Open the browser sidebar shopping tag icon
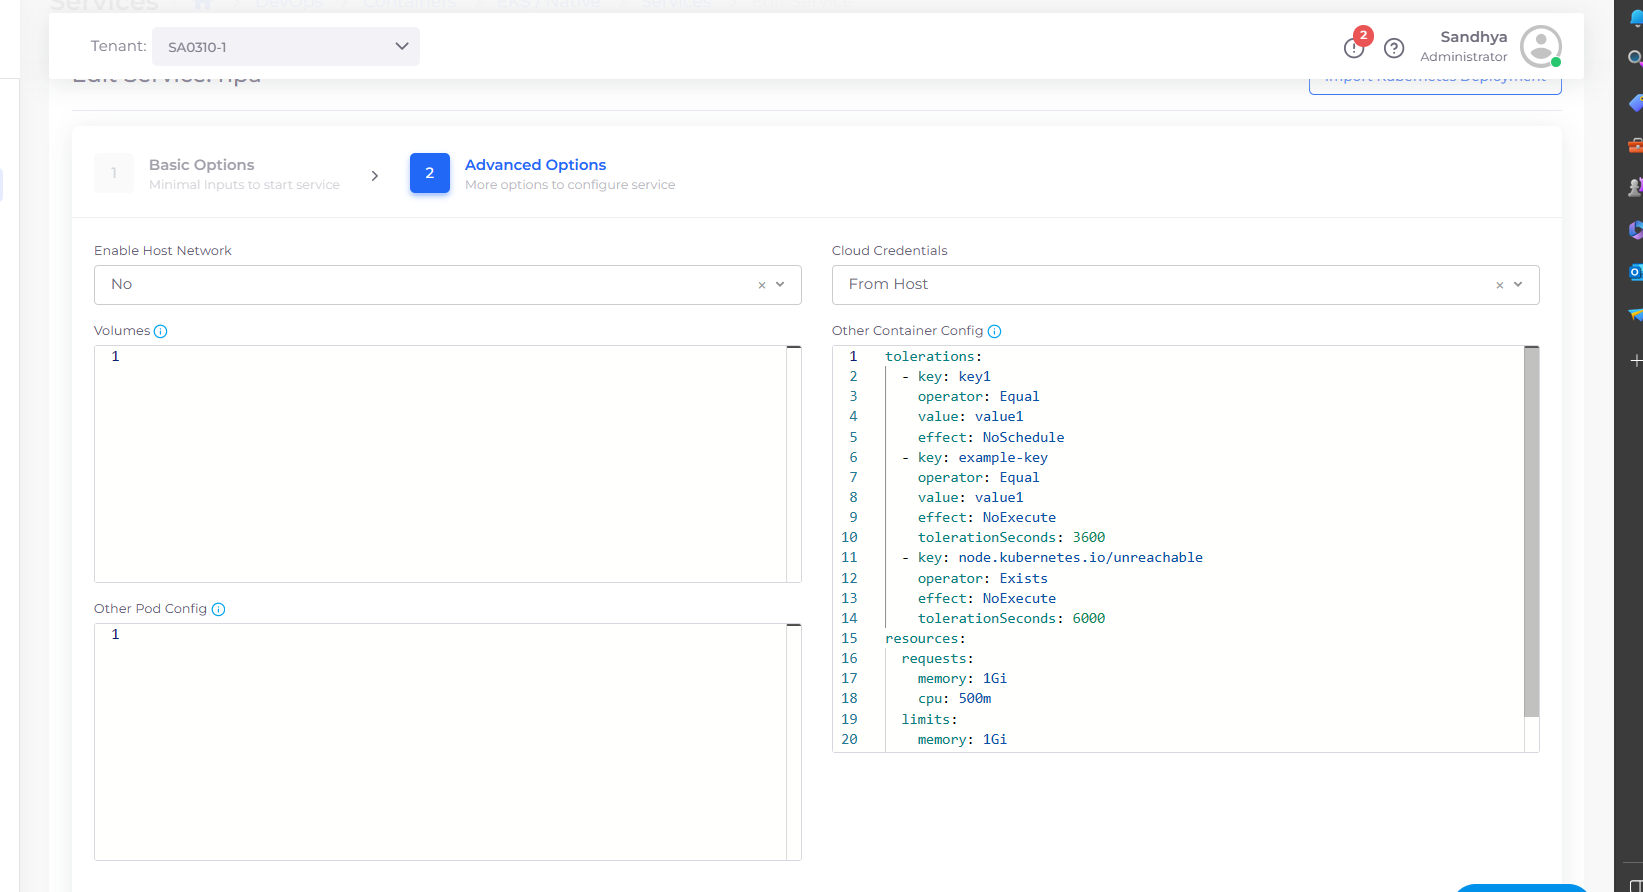This screenshot has height=892, width=1643. tap(1635, 102)
